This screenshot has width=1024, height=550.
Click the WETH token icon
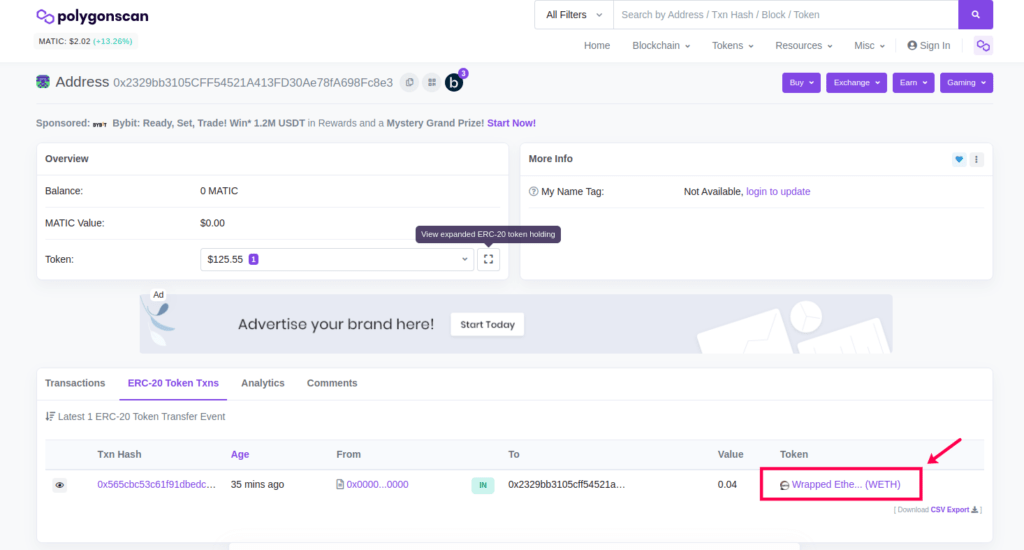point(784,485)
